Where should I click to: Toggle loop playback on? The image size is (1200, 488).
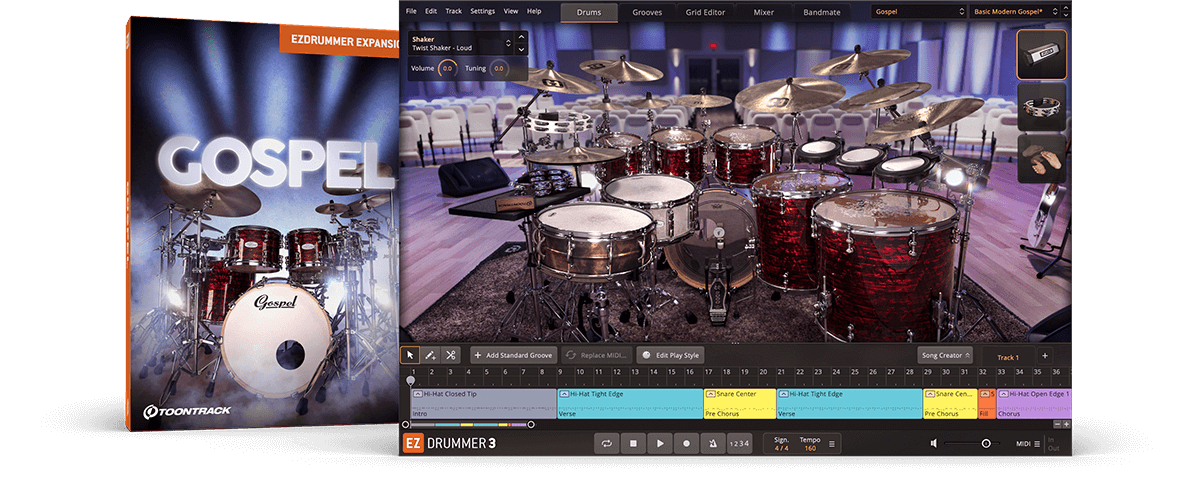coord(606,443)
